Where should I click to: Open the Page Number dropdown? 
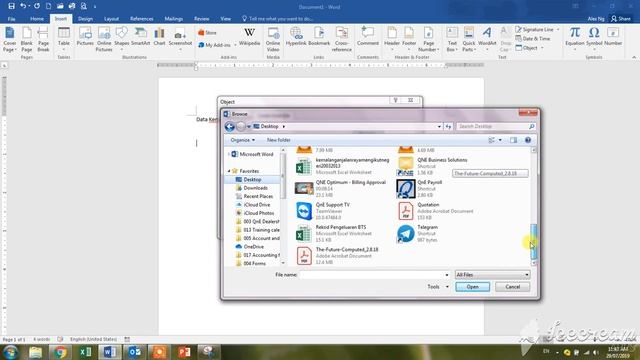point(428,39)
